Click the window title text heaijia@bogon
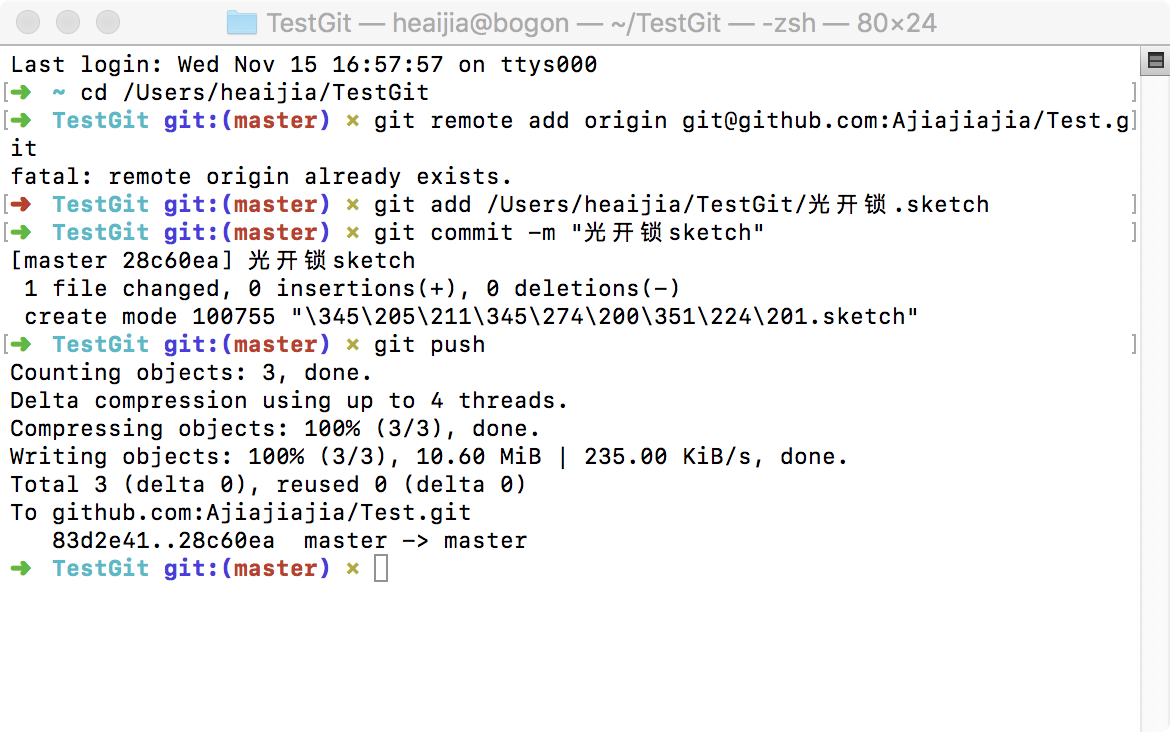 [481, 23]
